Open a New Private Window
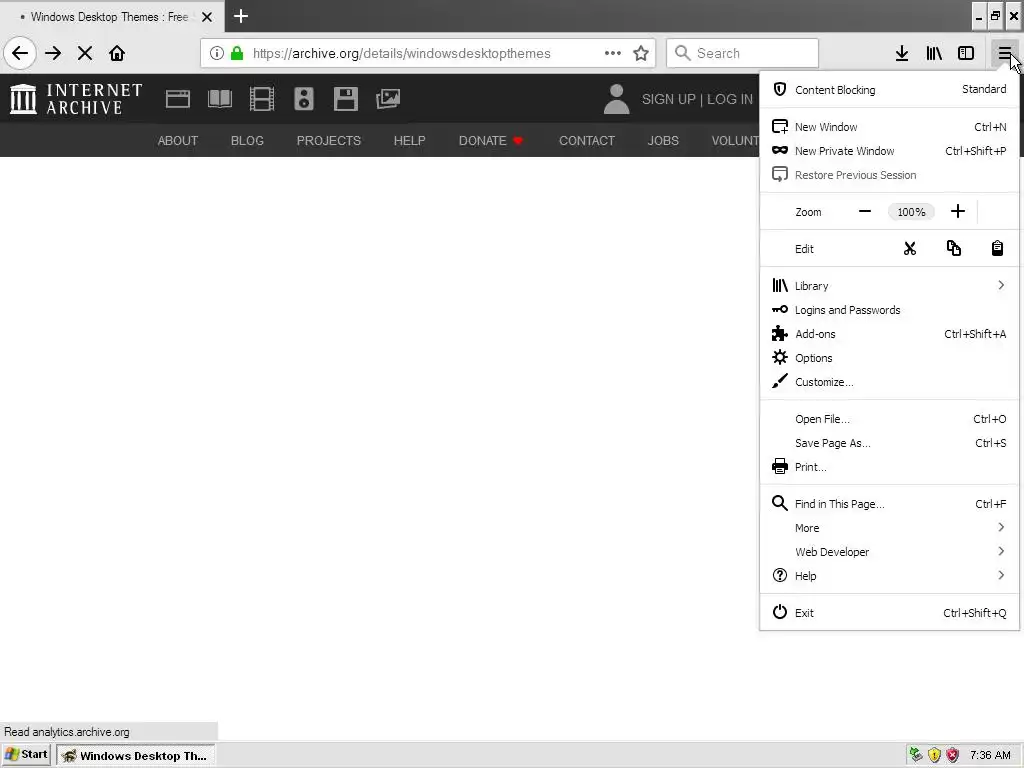 pos(889,151)
